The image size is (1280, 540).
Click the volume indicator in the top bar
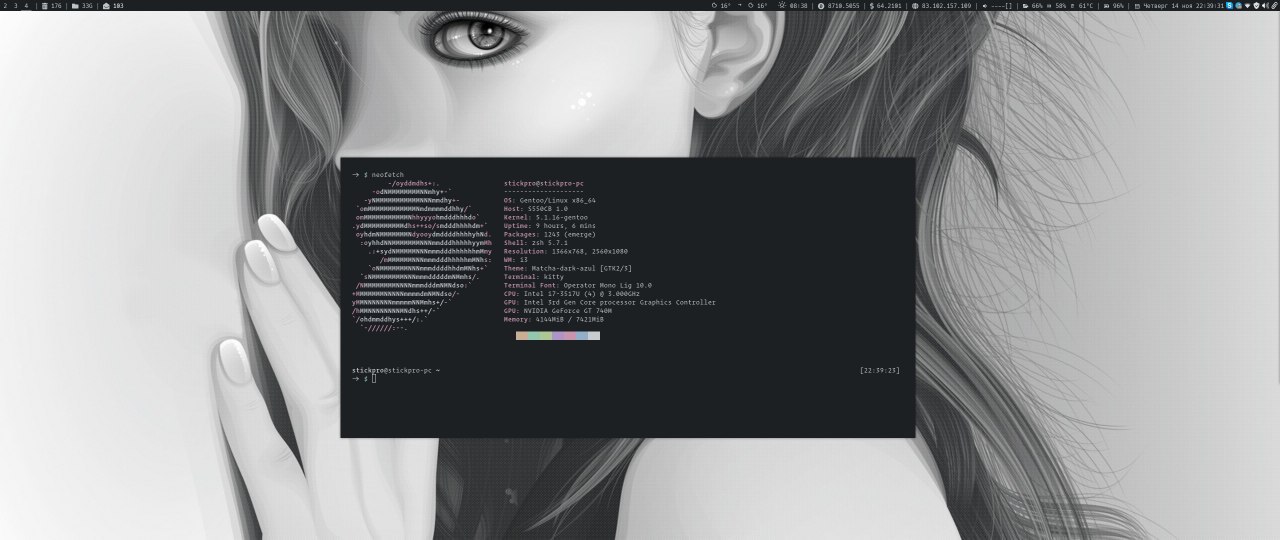997,5
